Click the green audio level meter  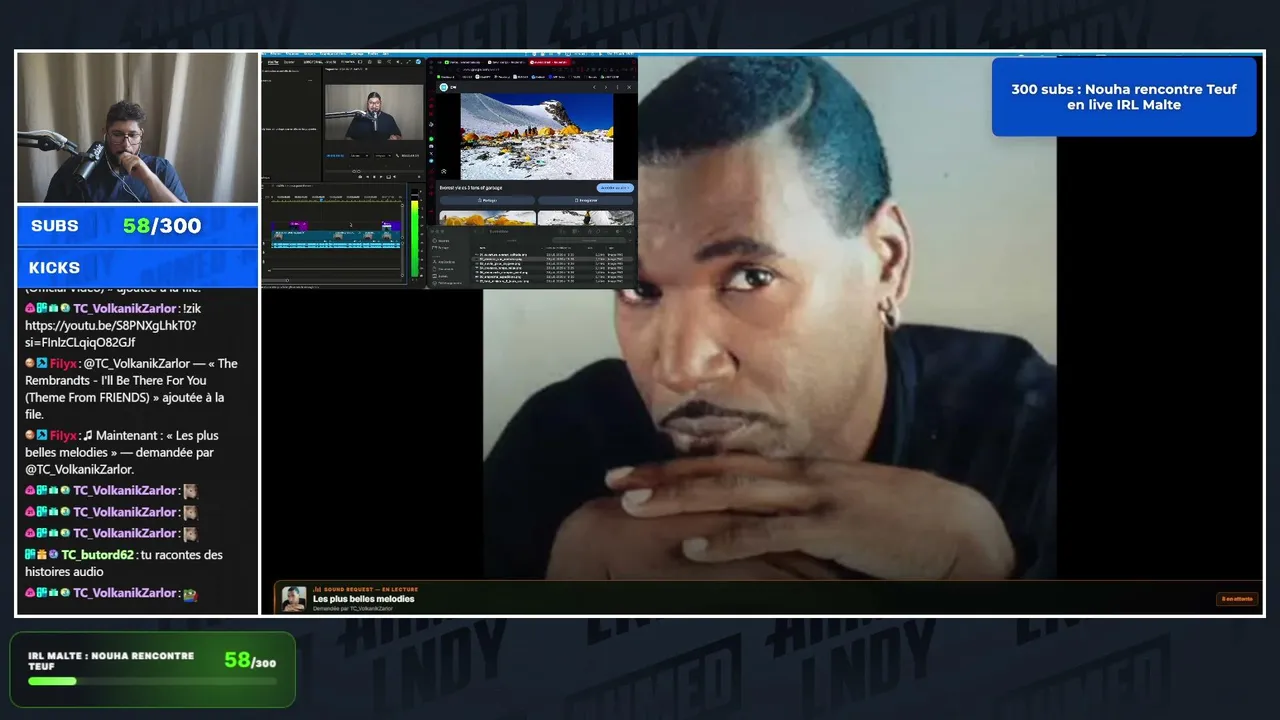(x=415, y=238)
